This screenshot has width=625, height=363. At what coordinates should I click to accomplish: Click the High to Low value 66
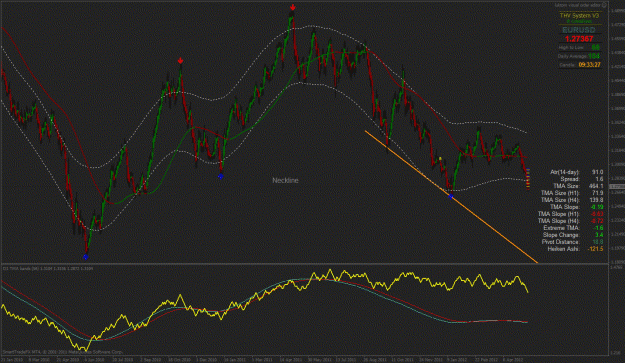click(x=595, y=47)
